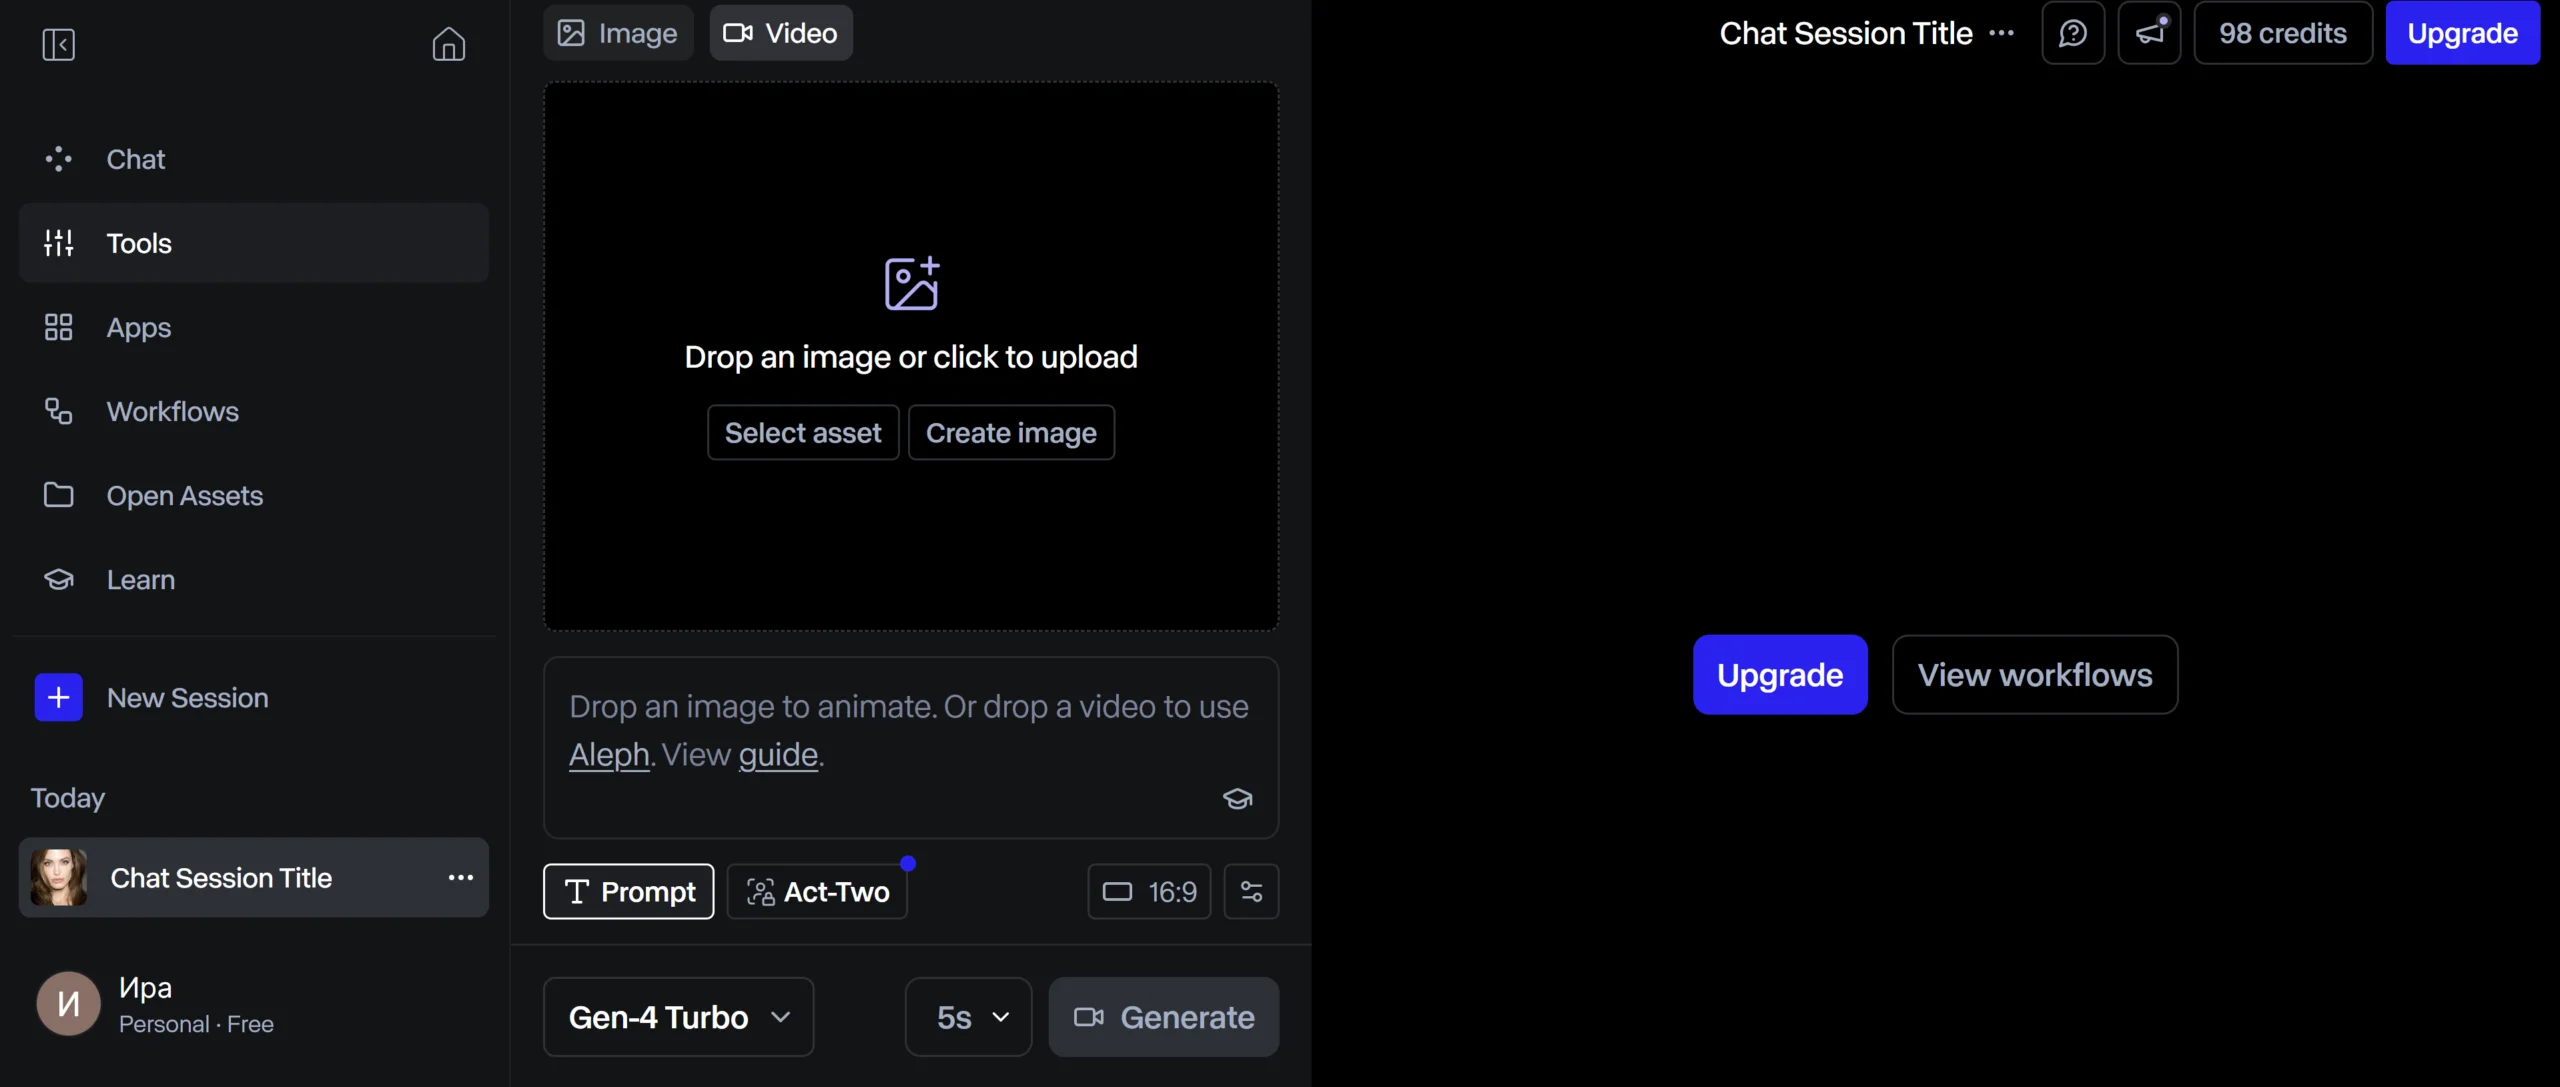Switch to the Image tab

618,33
